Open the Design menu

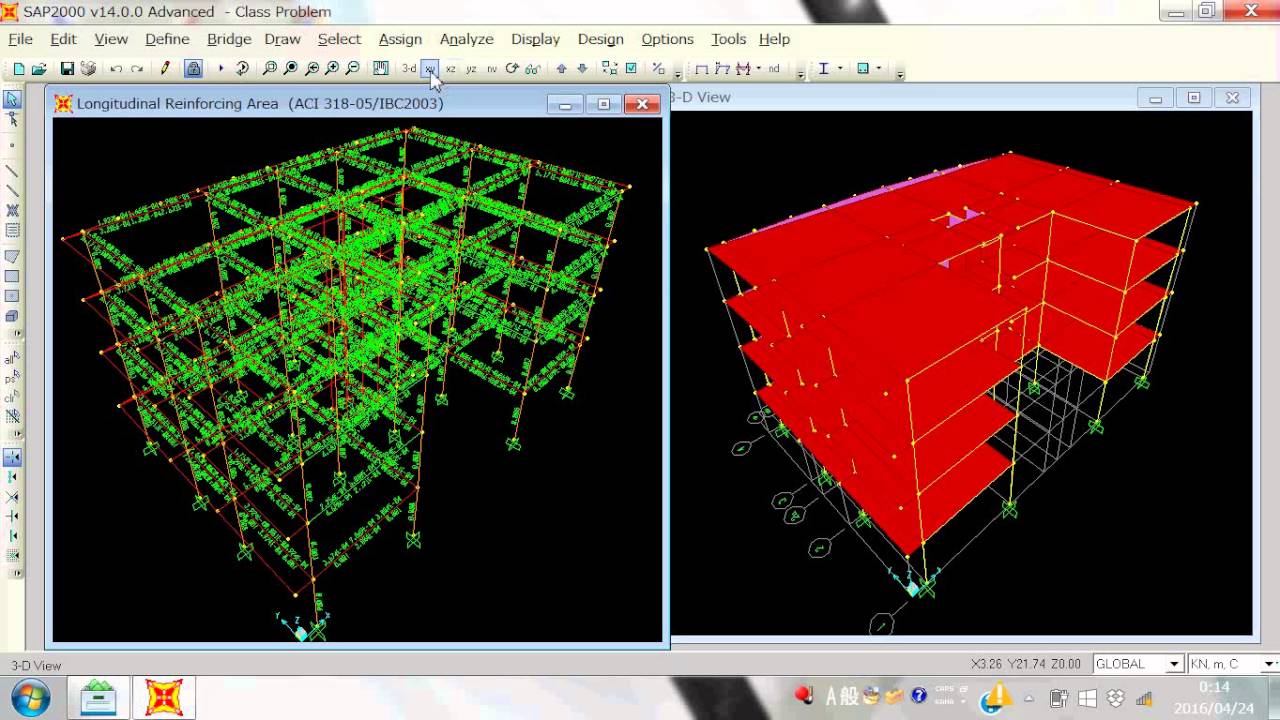[600, 39]
